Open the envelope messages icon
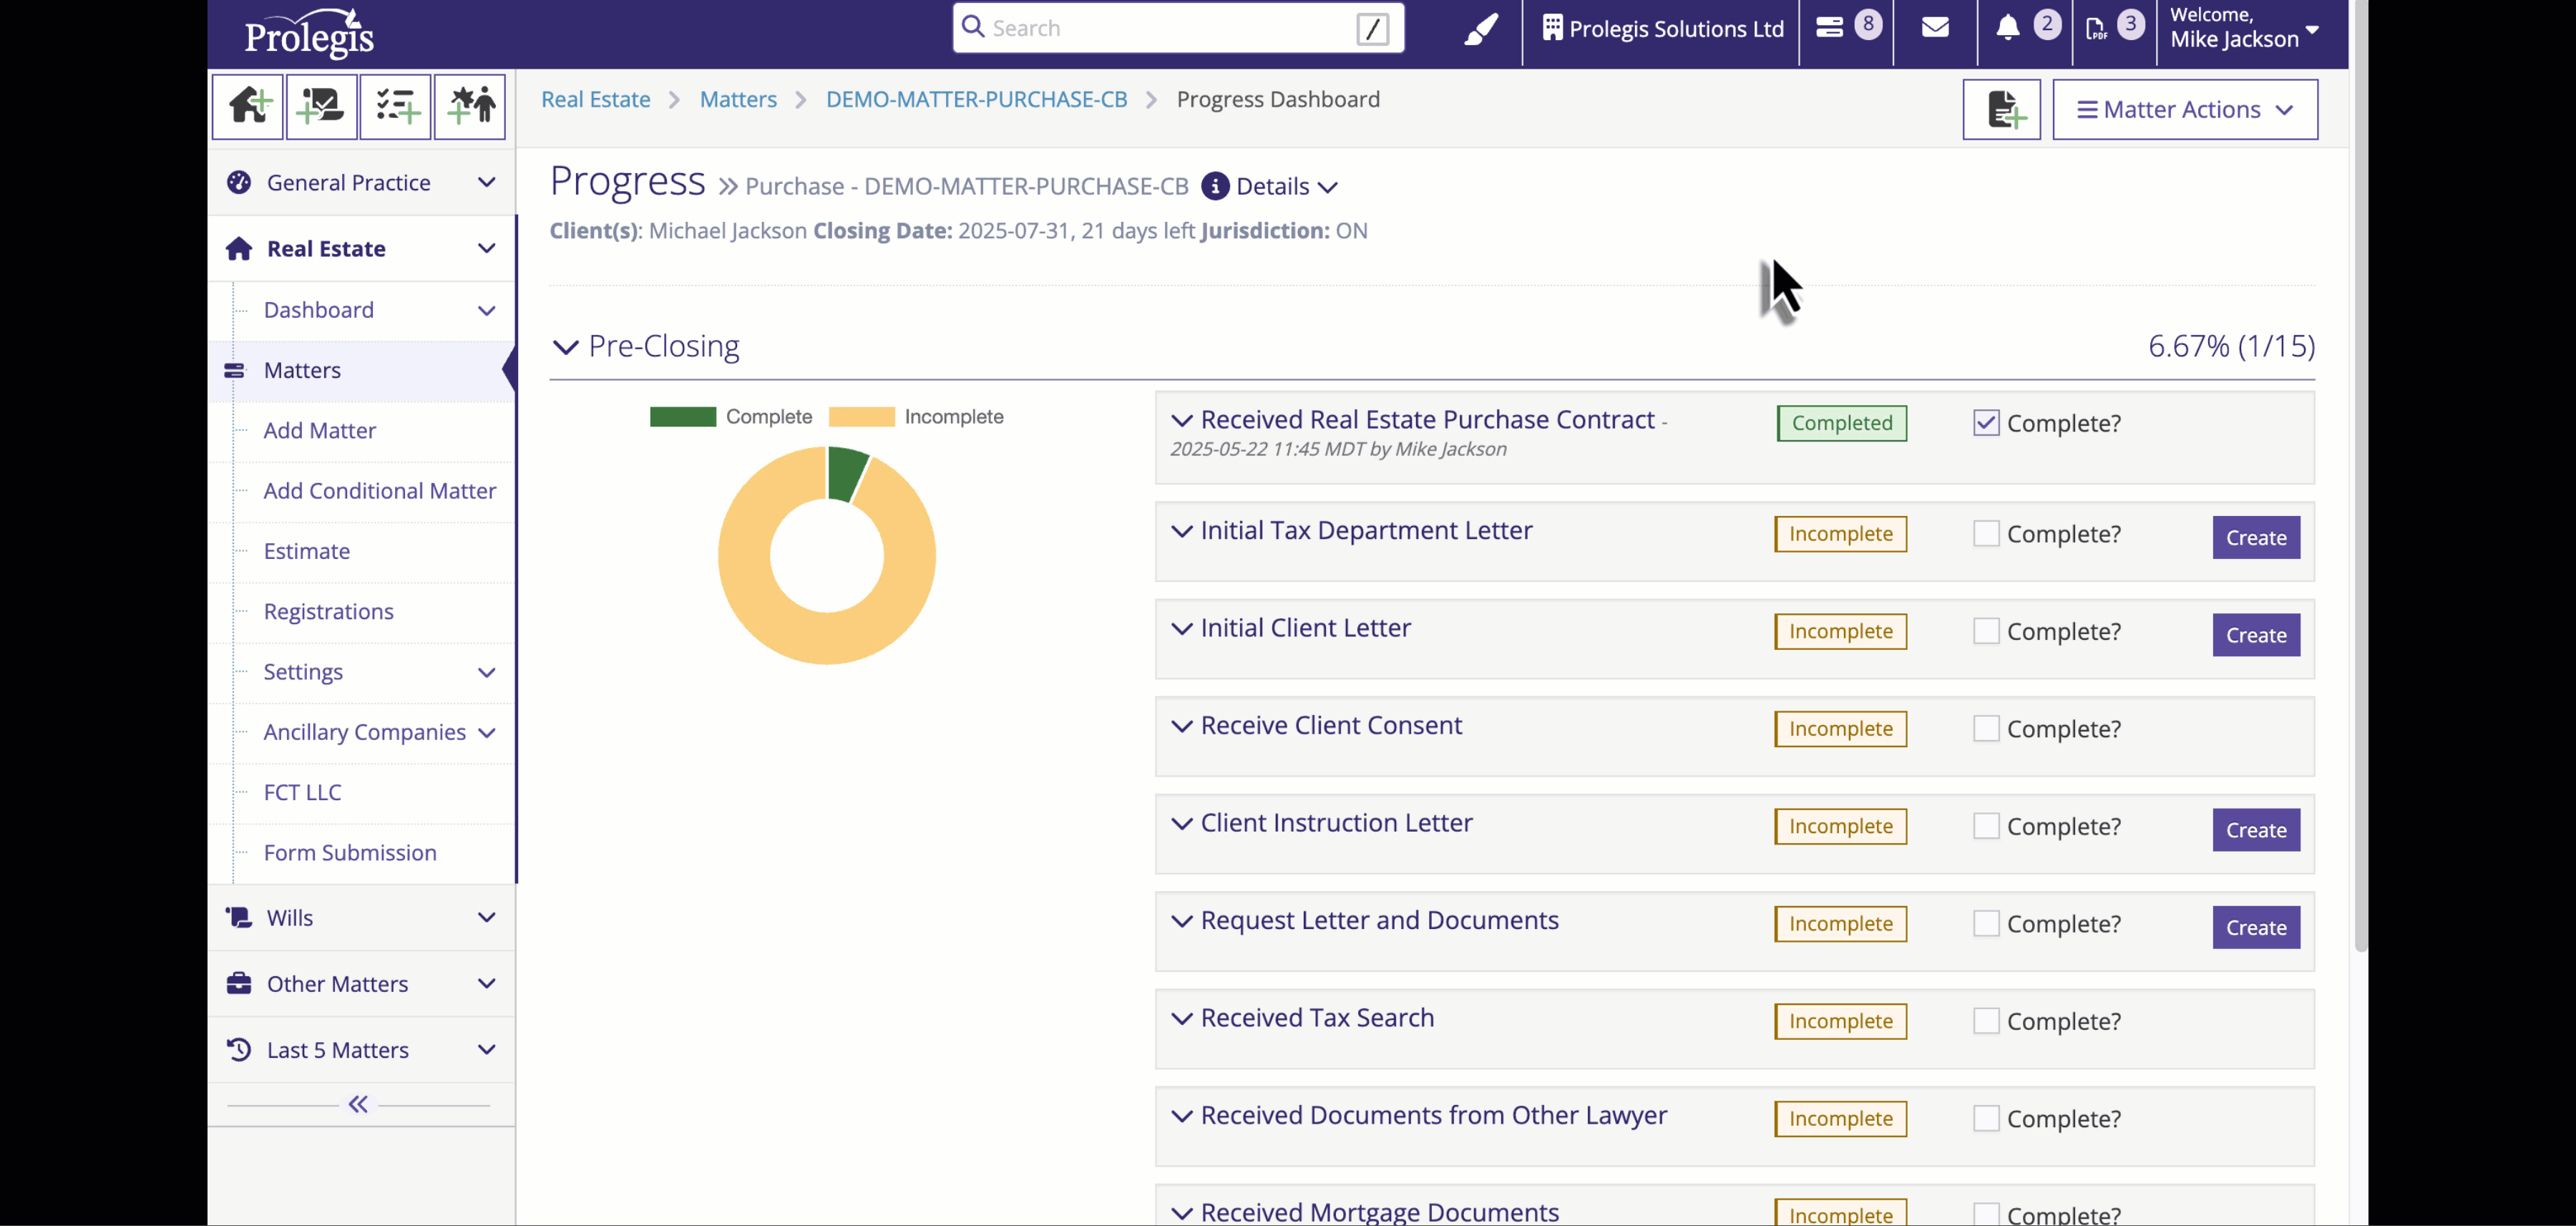 point(1935,28)
